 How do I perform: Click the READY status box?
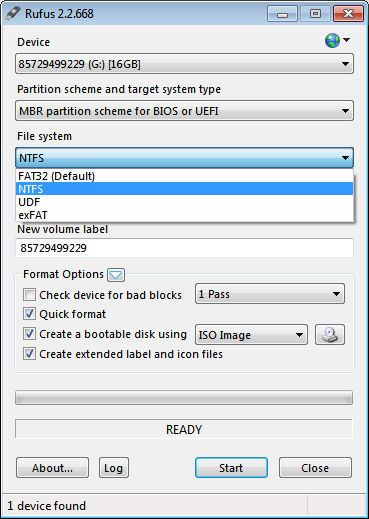(184, 429)
